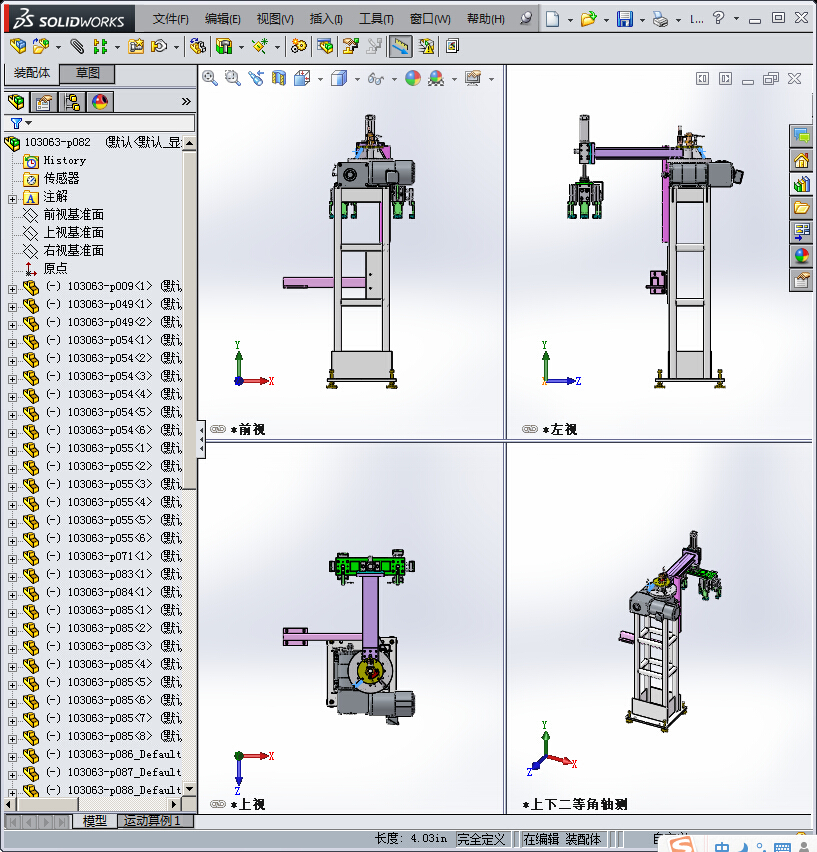Switch to the 模型 bottom tab
This screenshot has width=817, height=852.
tap(95, 820)
